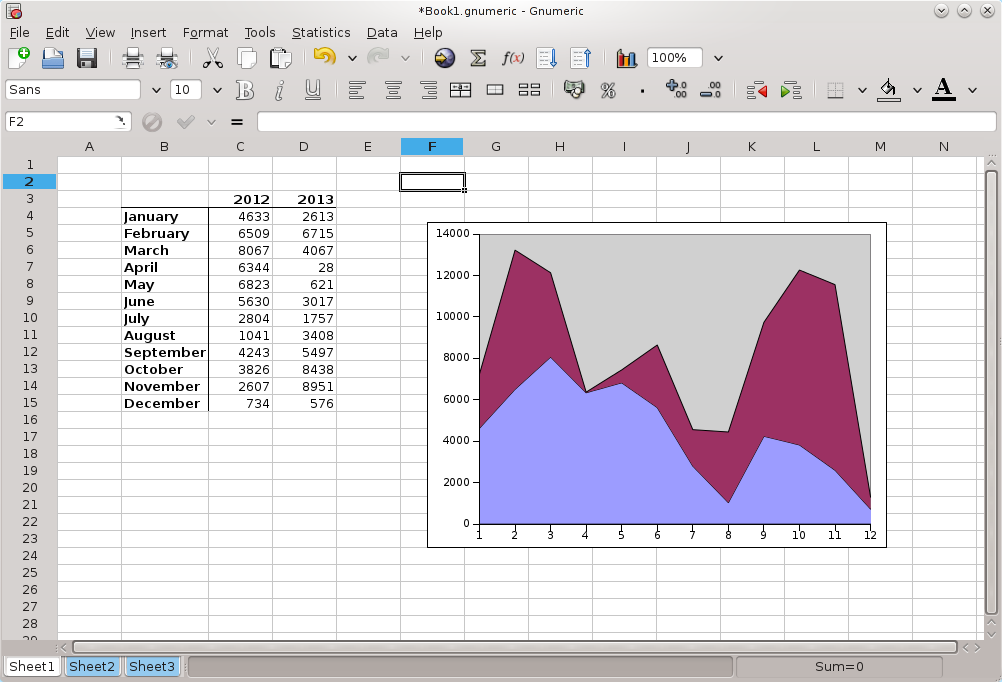Insert a chart with graph icon
Screen dimensions: 1002x682
627,58
